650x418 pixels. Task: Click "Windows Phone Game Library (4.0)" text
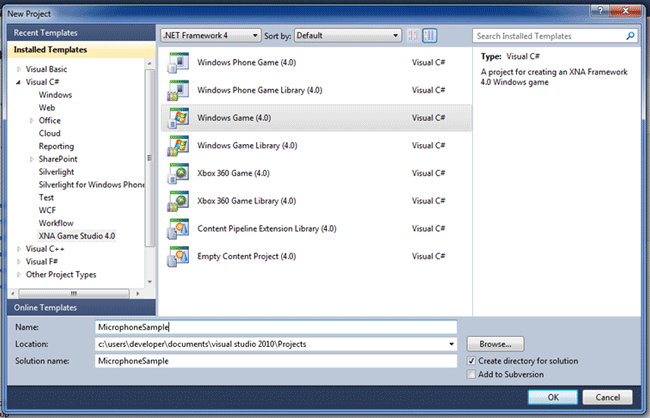(x=260, y=90)
